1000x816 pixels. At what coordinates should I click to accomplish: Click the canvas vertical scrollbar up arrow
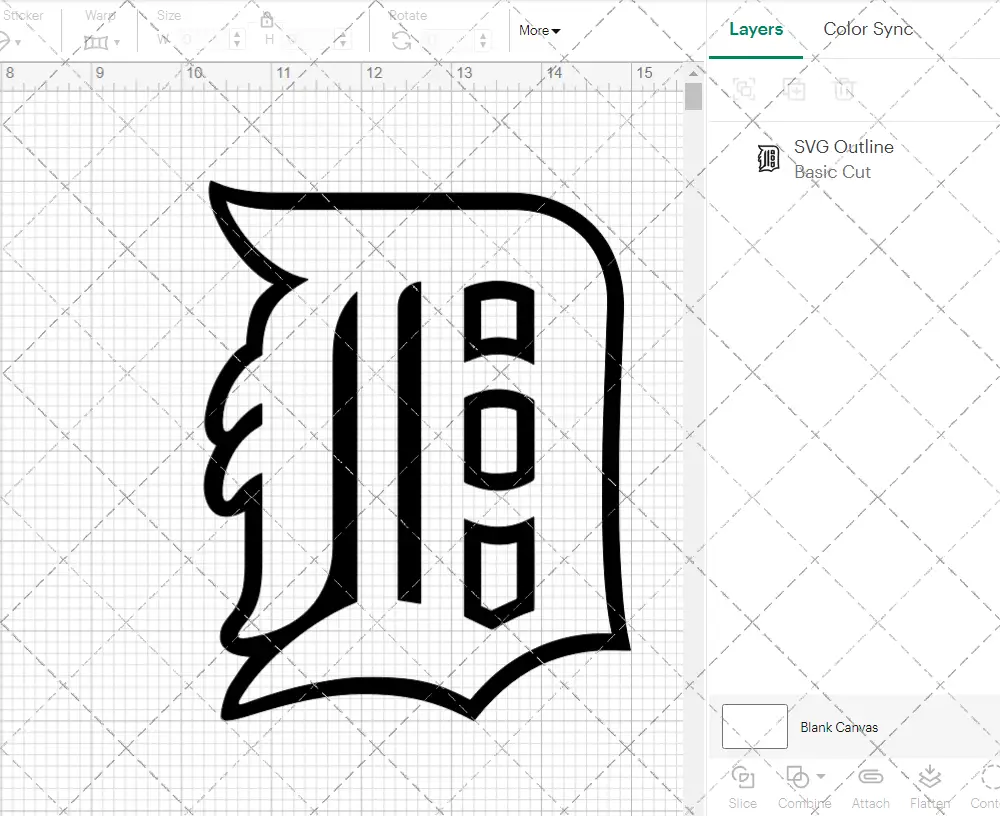click(x=693, y=73)
